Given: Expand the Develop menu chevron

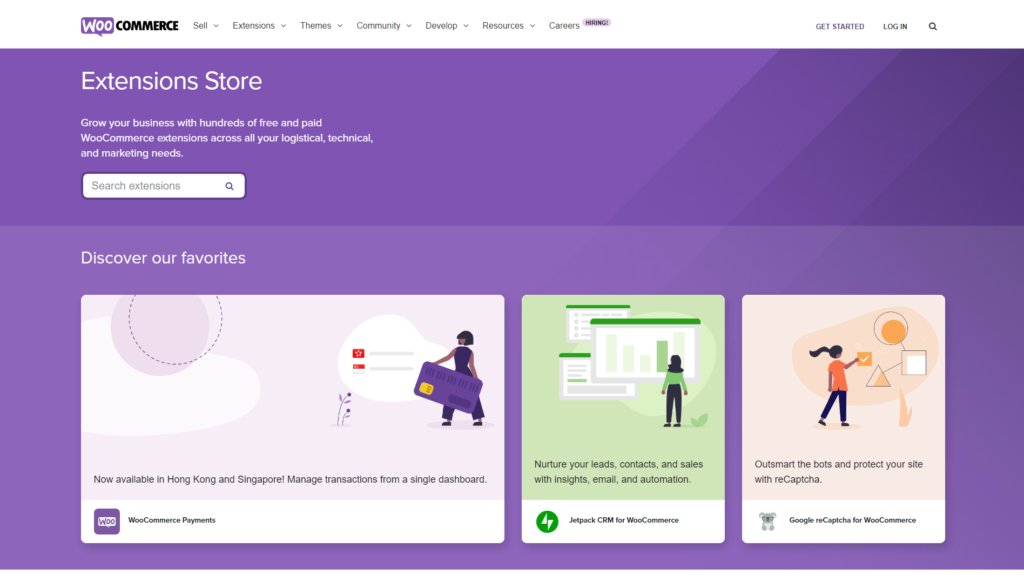Looking at the screenshot, I should pos(466,26).
